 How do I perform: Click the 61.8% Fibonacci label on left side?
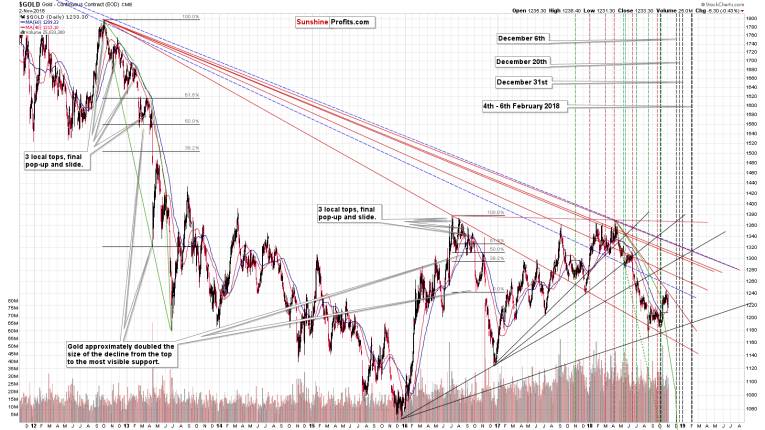[x=192, y=96]
